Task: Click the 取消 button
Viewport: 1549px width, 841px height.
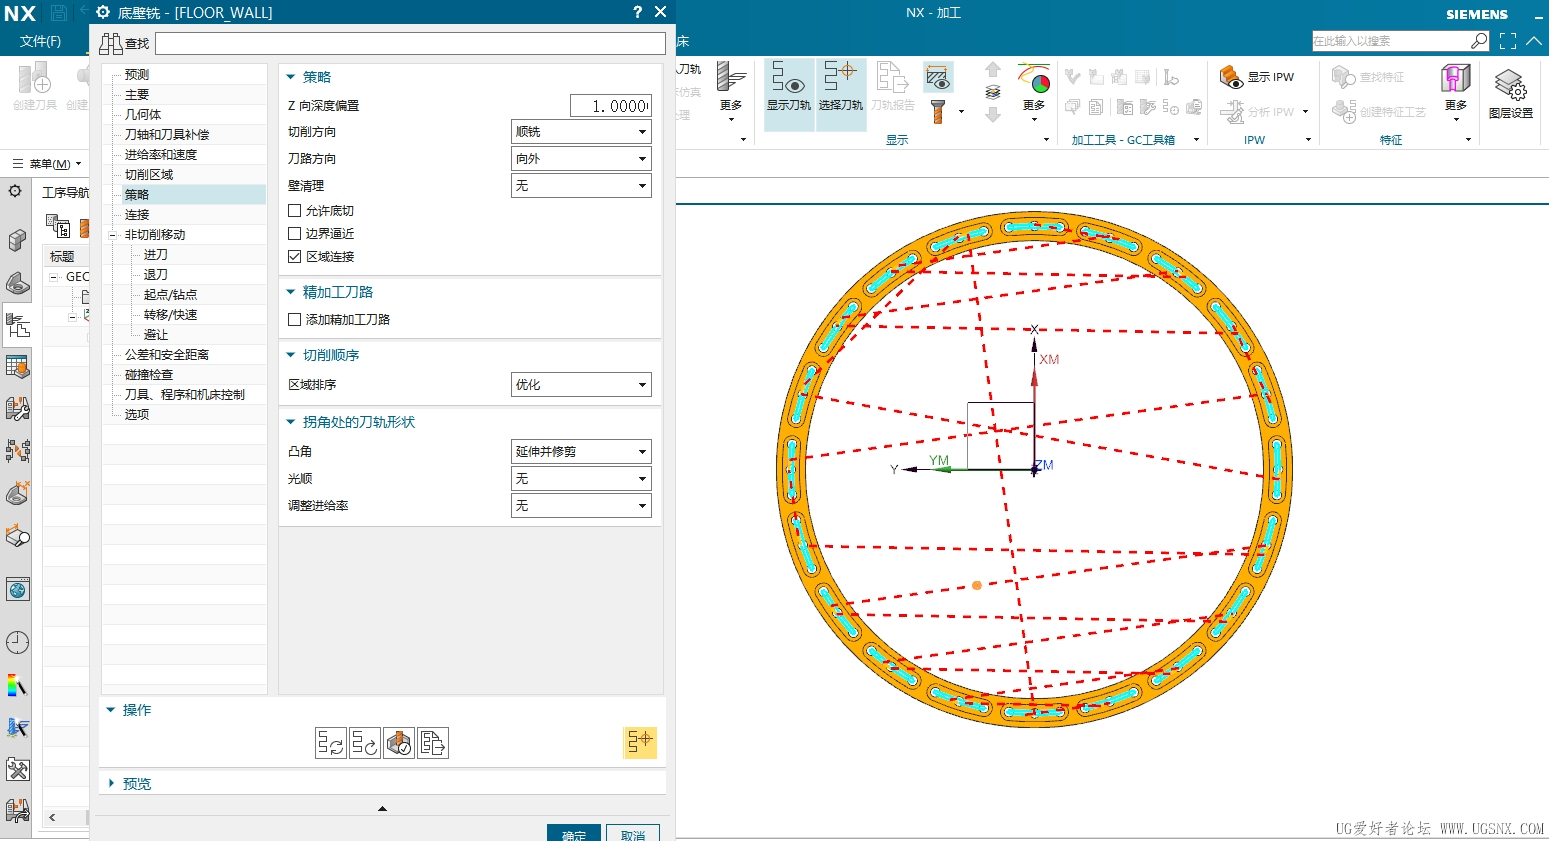Action: 633,833
